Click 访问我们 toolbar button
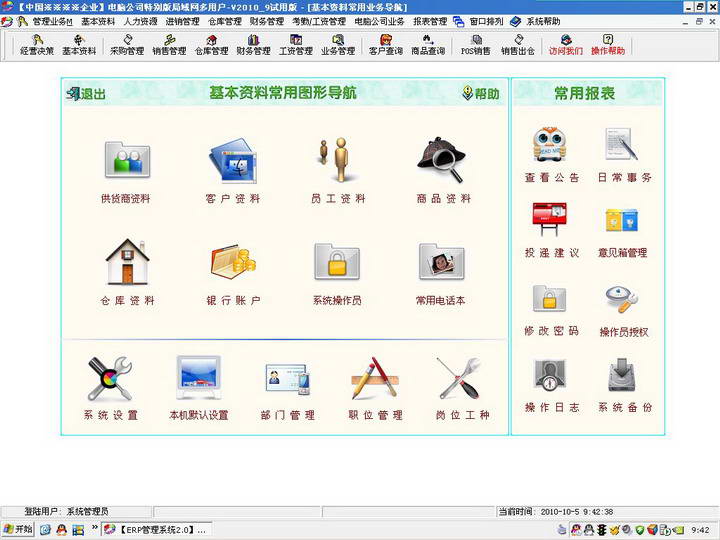Viewport: 720px width, 540px height. coord(566,45)
